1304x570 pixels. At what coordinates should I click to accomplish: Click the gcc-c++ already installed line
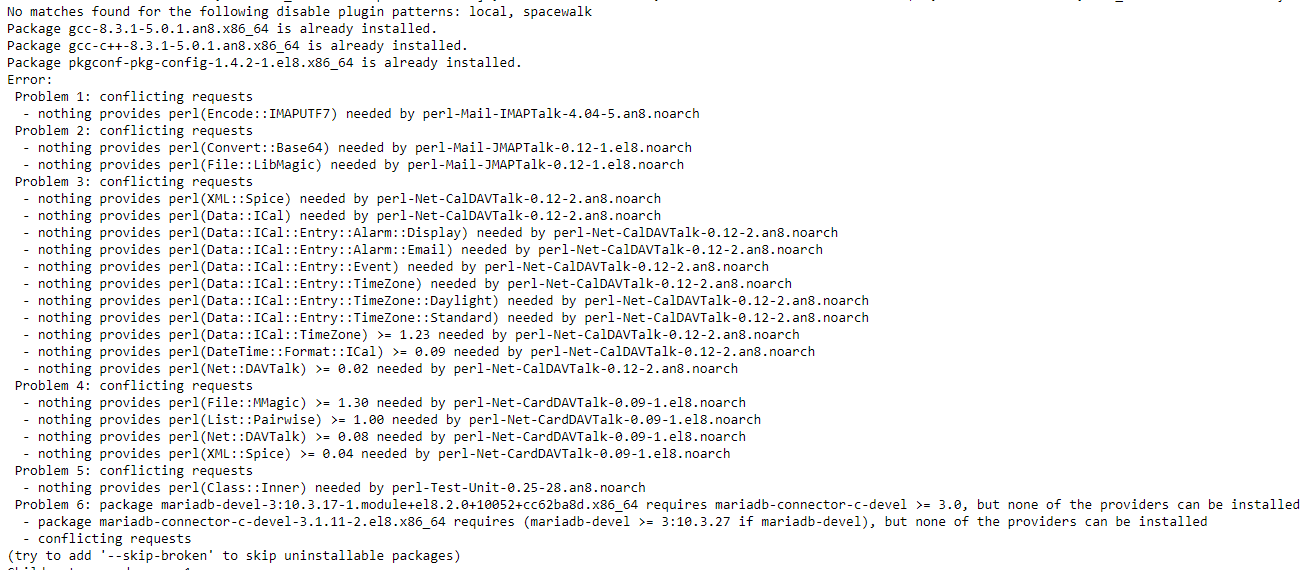237,46
